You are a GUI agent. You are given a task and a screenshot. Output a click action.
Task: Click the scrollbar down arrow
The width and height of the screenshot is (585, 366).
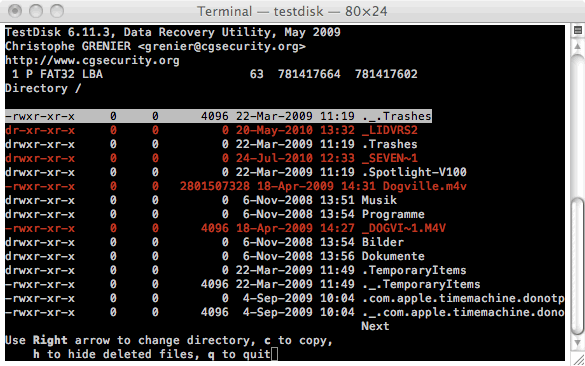point(578,342)
